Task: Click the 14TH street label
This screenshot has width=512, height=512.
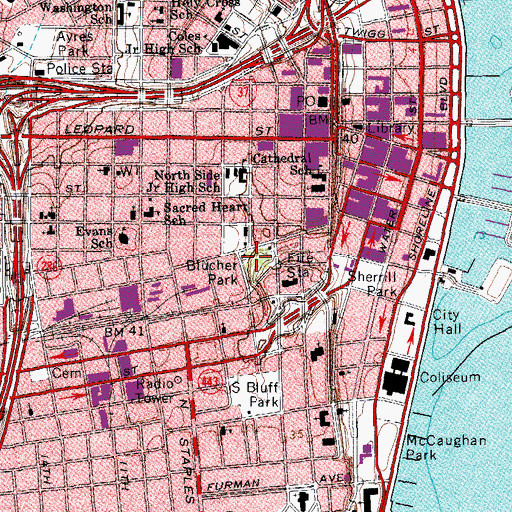Action: click(46, 471)
